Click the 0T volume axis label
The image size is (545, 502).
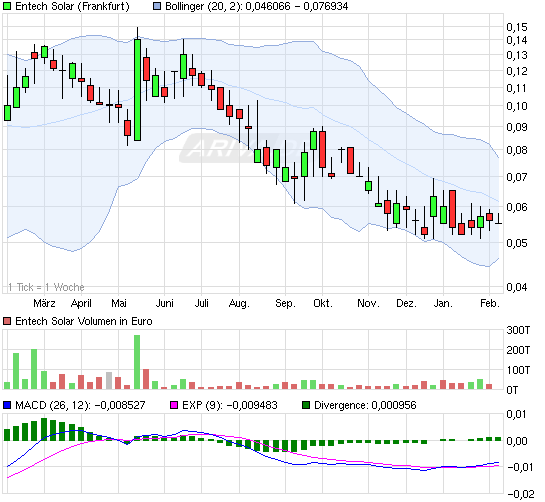tap(512, 390)
